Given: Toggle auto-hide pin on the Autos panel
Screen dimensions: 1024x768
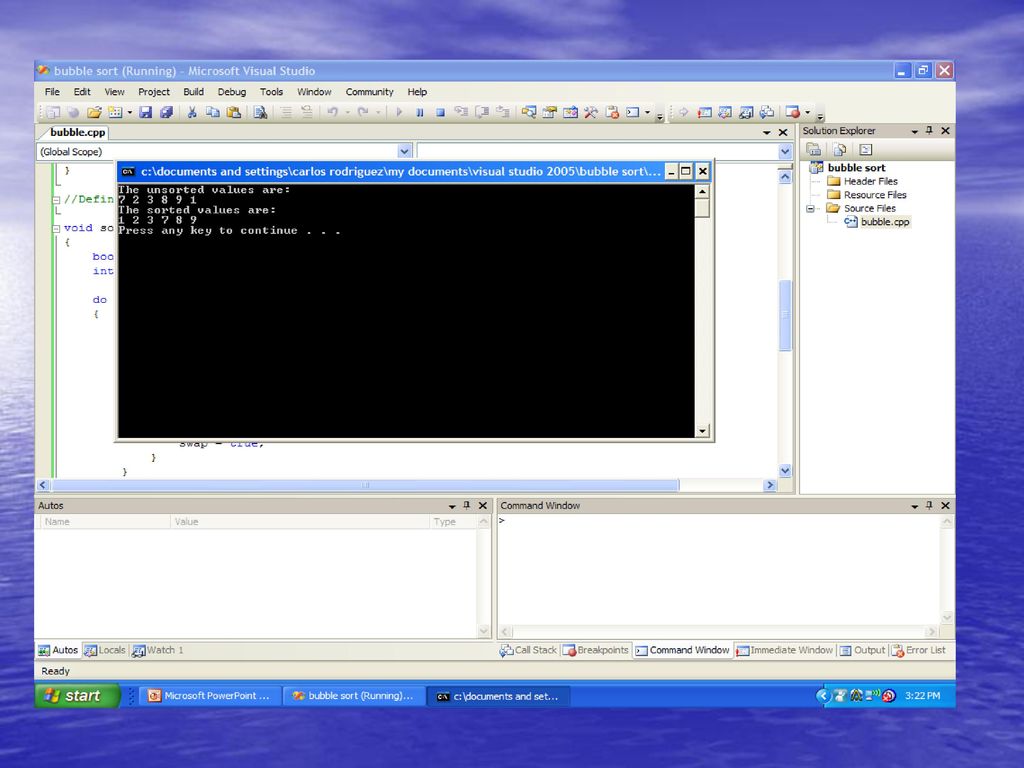Looking at the screenshot, I should (x=466, y=505).
